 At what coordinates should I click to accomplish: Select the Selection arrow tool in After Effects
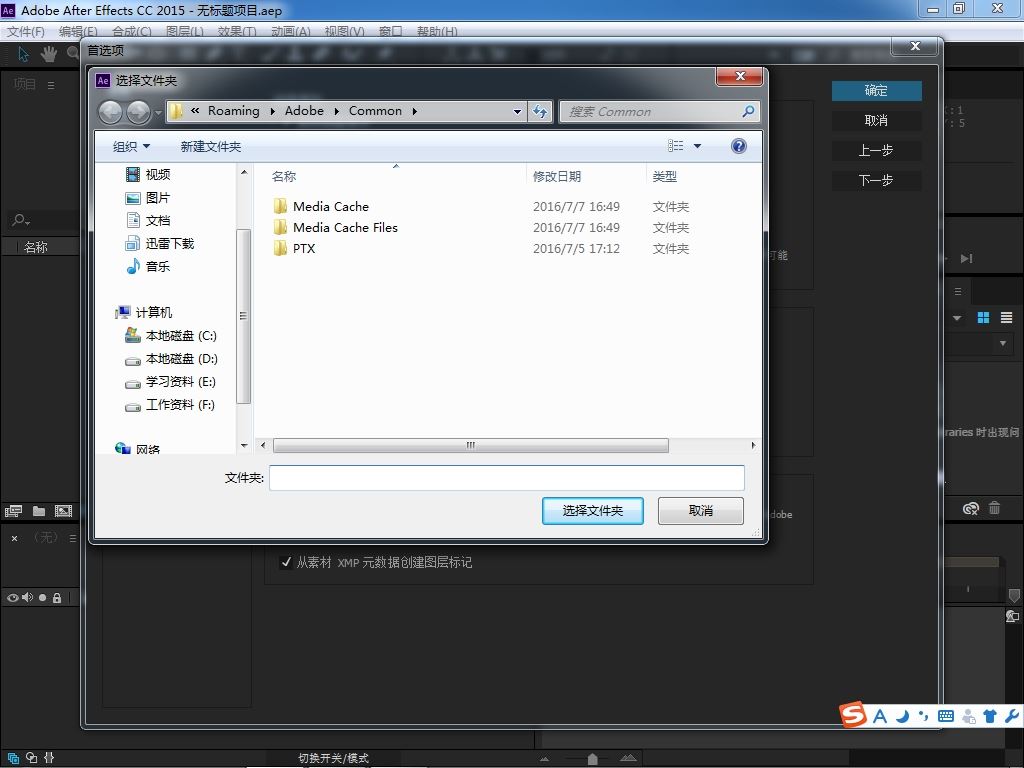24,54
